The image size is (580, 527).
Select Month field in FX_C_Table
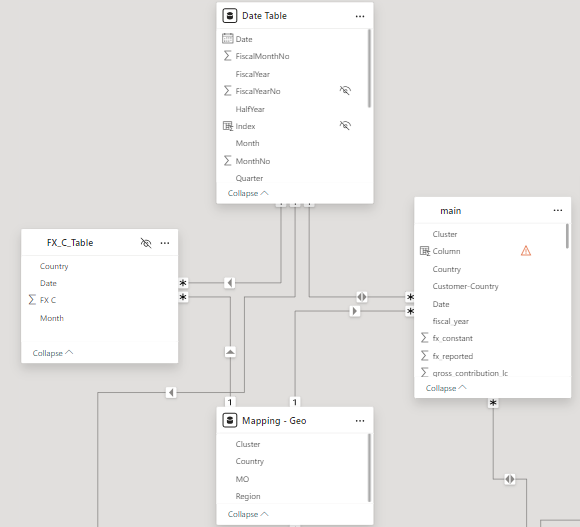click(x=52, y=318)
